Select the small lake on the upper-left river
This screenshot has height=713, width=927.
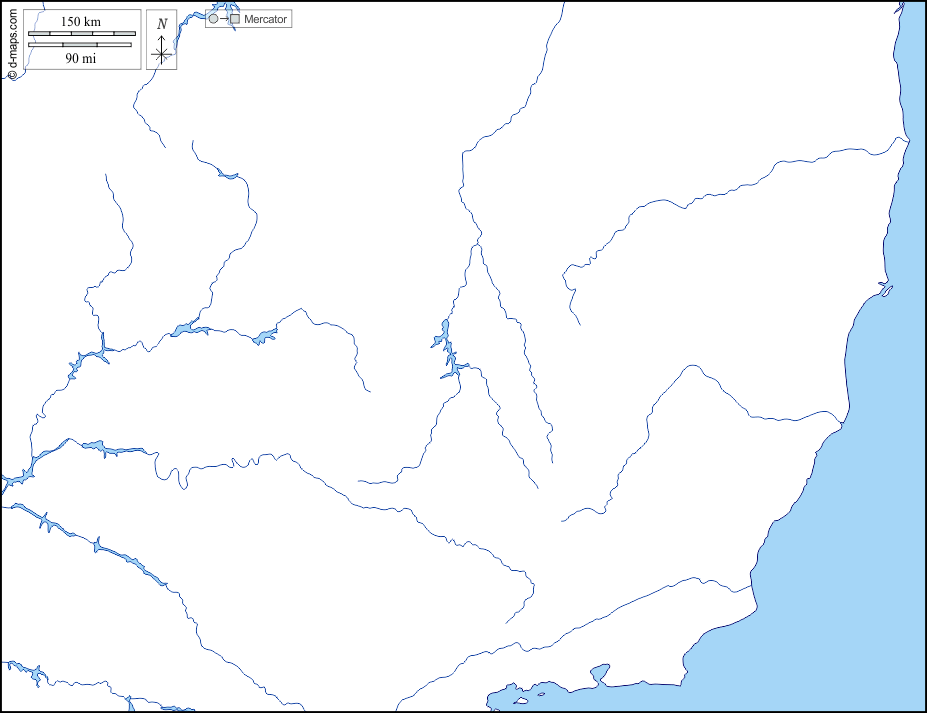[229, 176]
